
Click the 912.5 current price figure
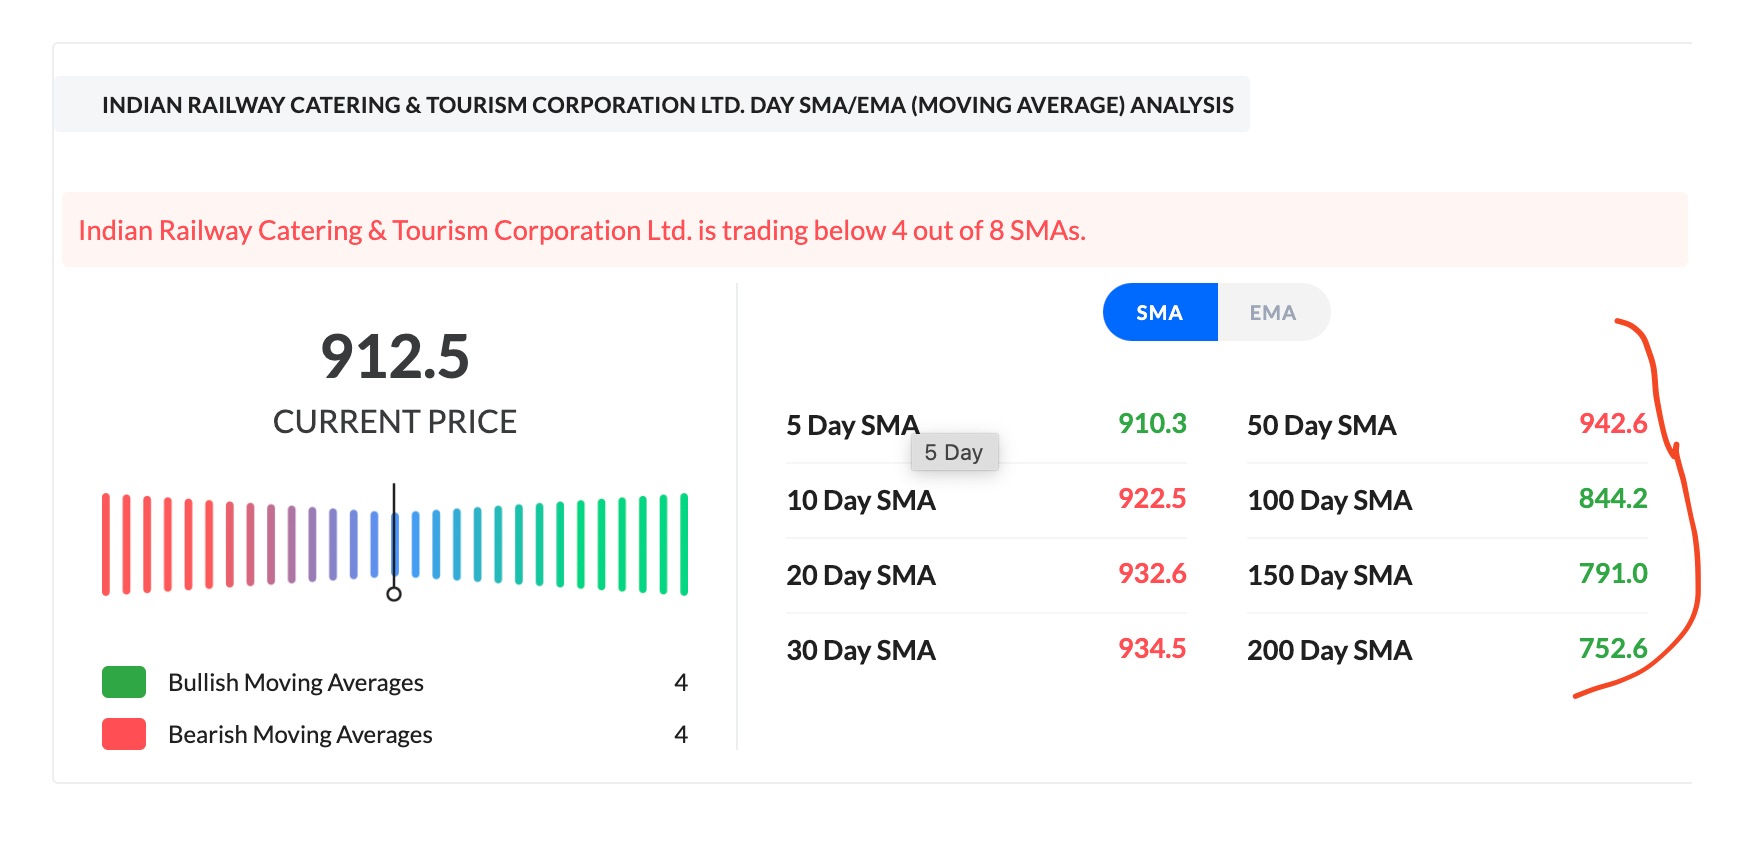[395, 357]
